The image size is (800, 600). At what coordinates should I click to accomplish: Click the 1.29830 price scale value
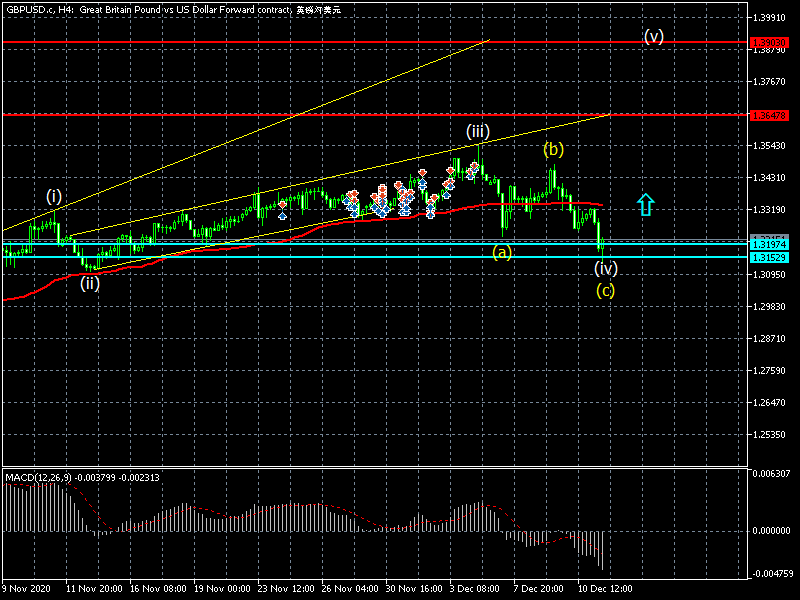769,307
